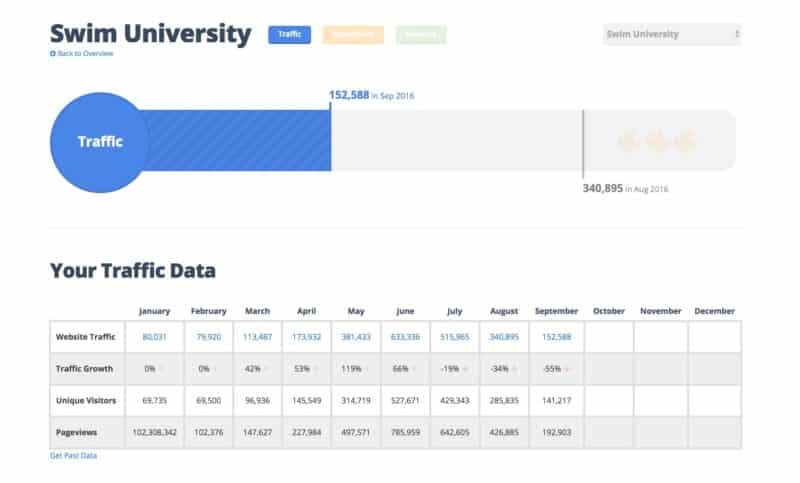The image size is (800, 483).
Task: Switch to the faded green tab
Action: coord(421,35)
